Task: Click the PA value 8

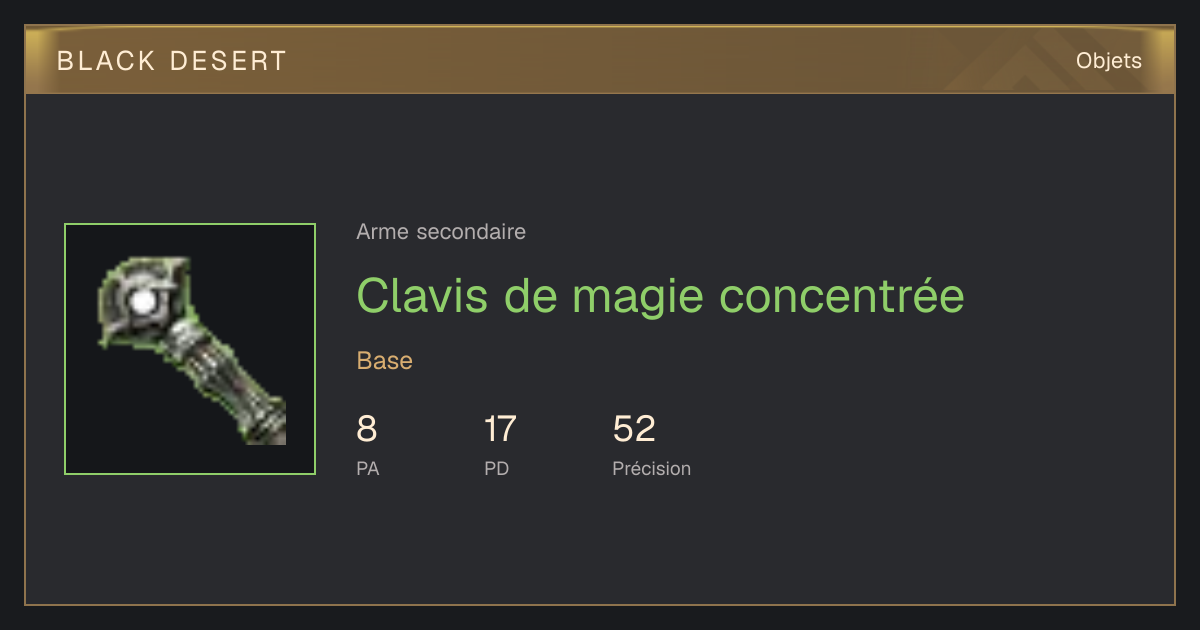Action: (367, 429)
